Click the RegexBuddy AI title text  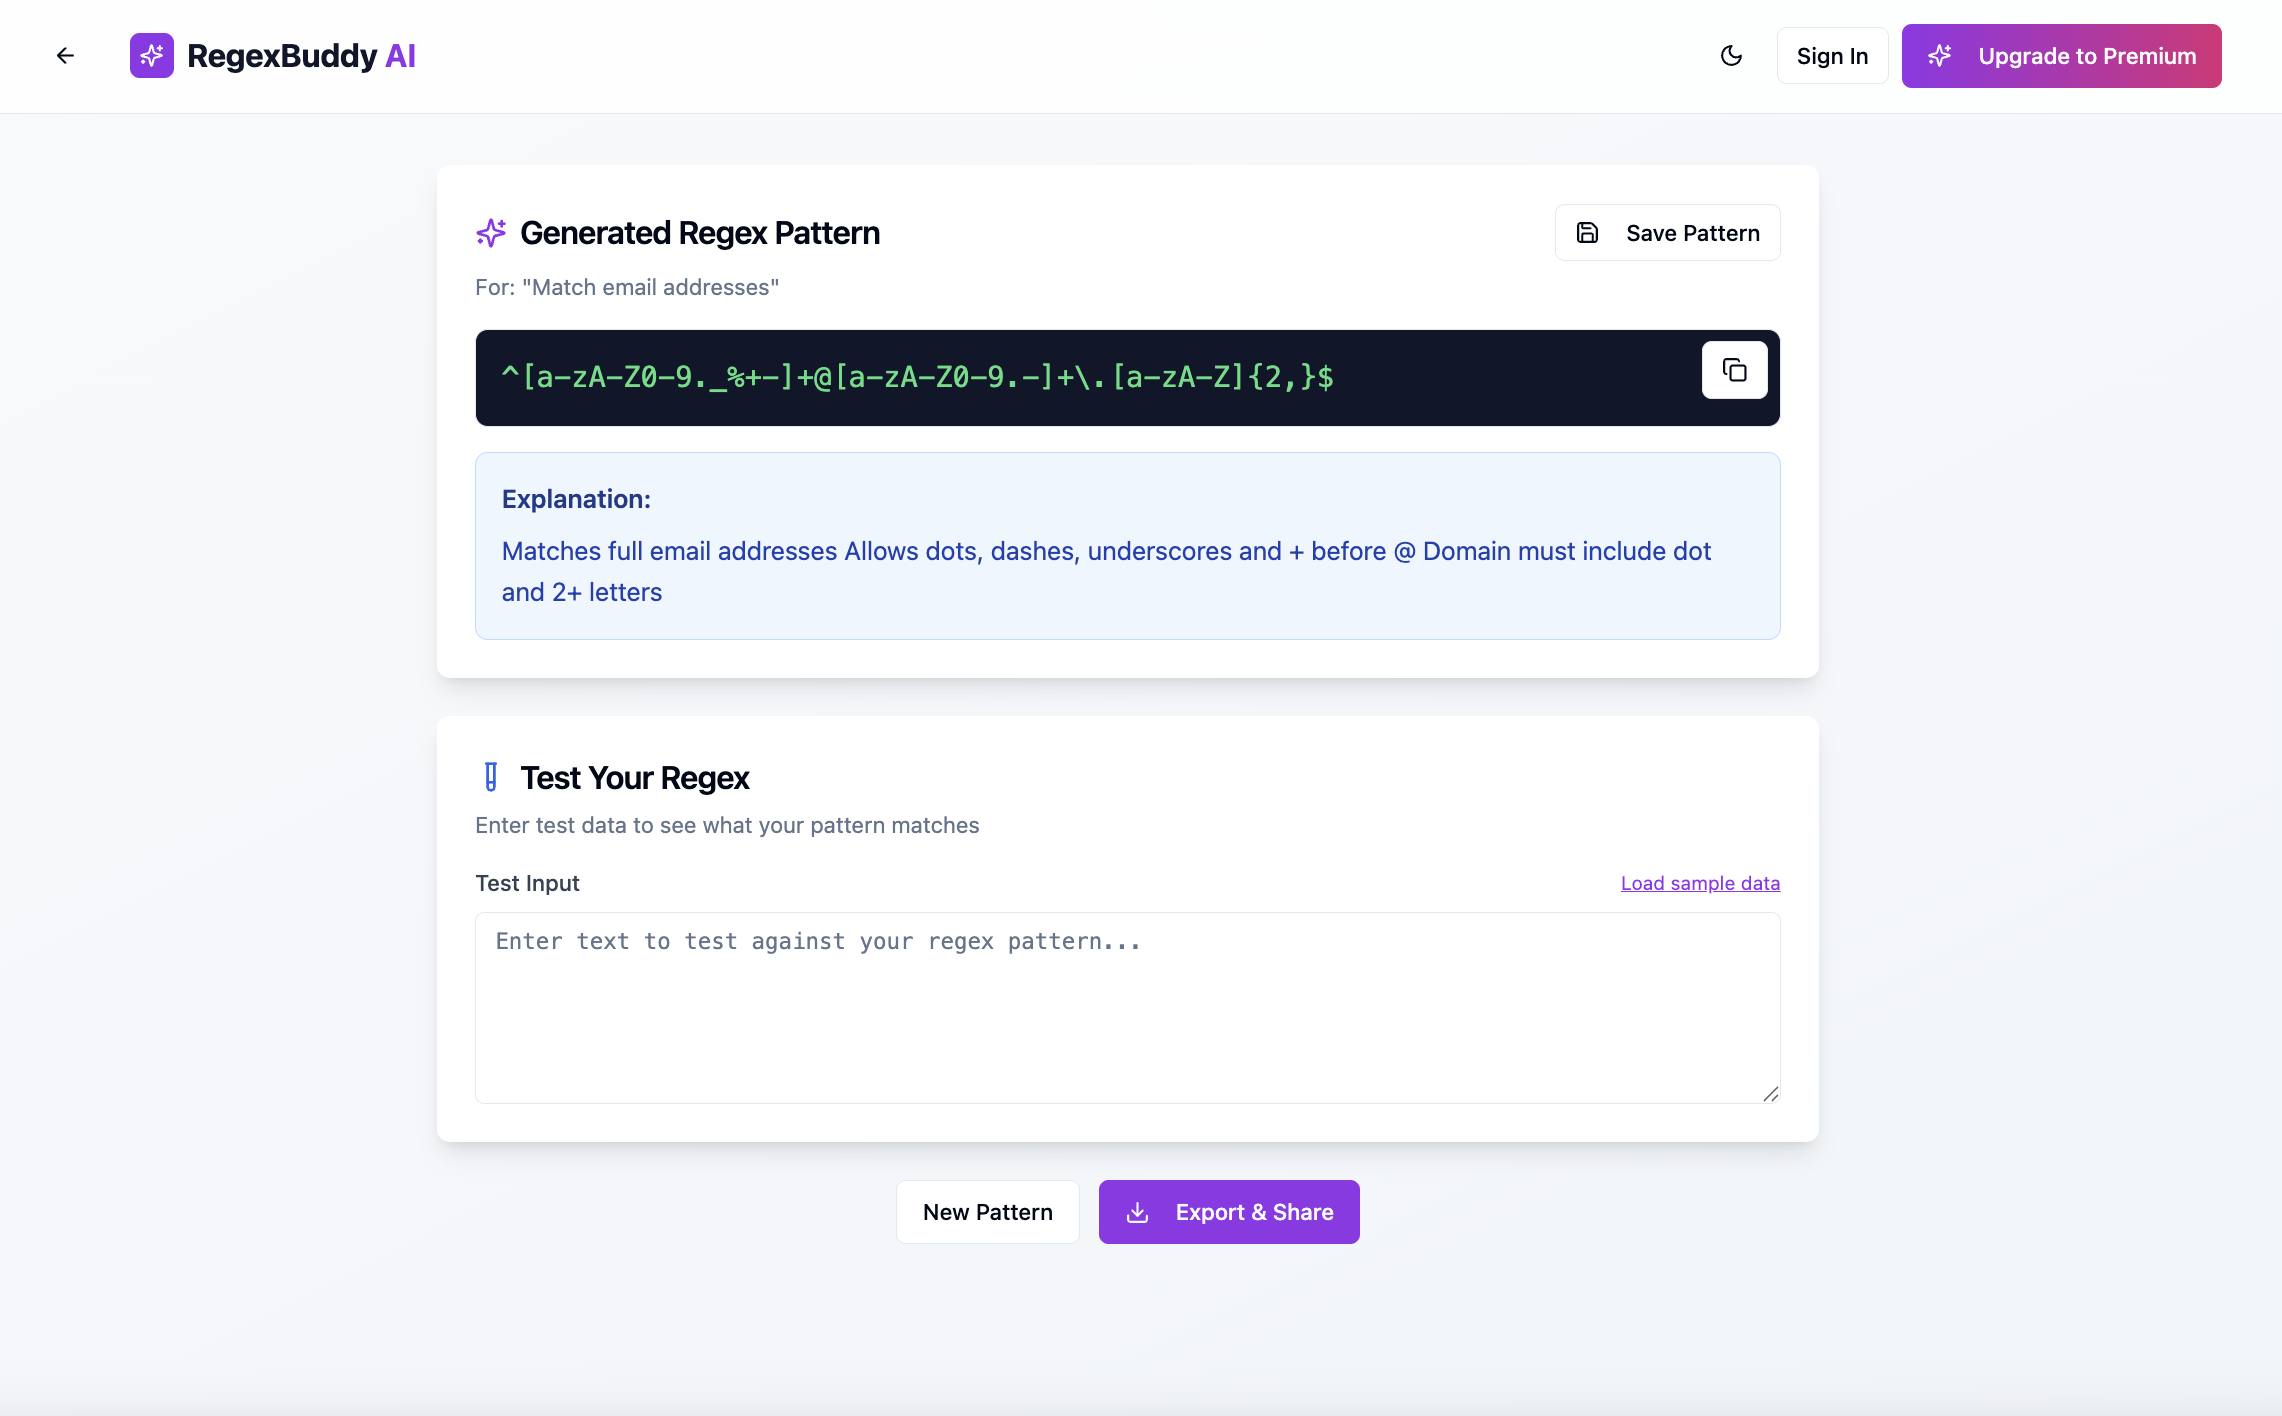click(301, 56)
